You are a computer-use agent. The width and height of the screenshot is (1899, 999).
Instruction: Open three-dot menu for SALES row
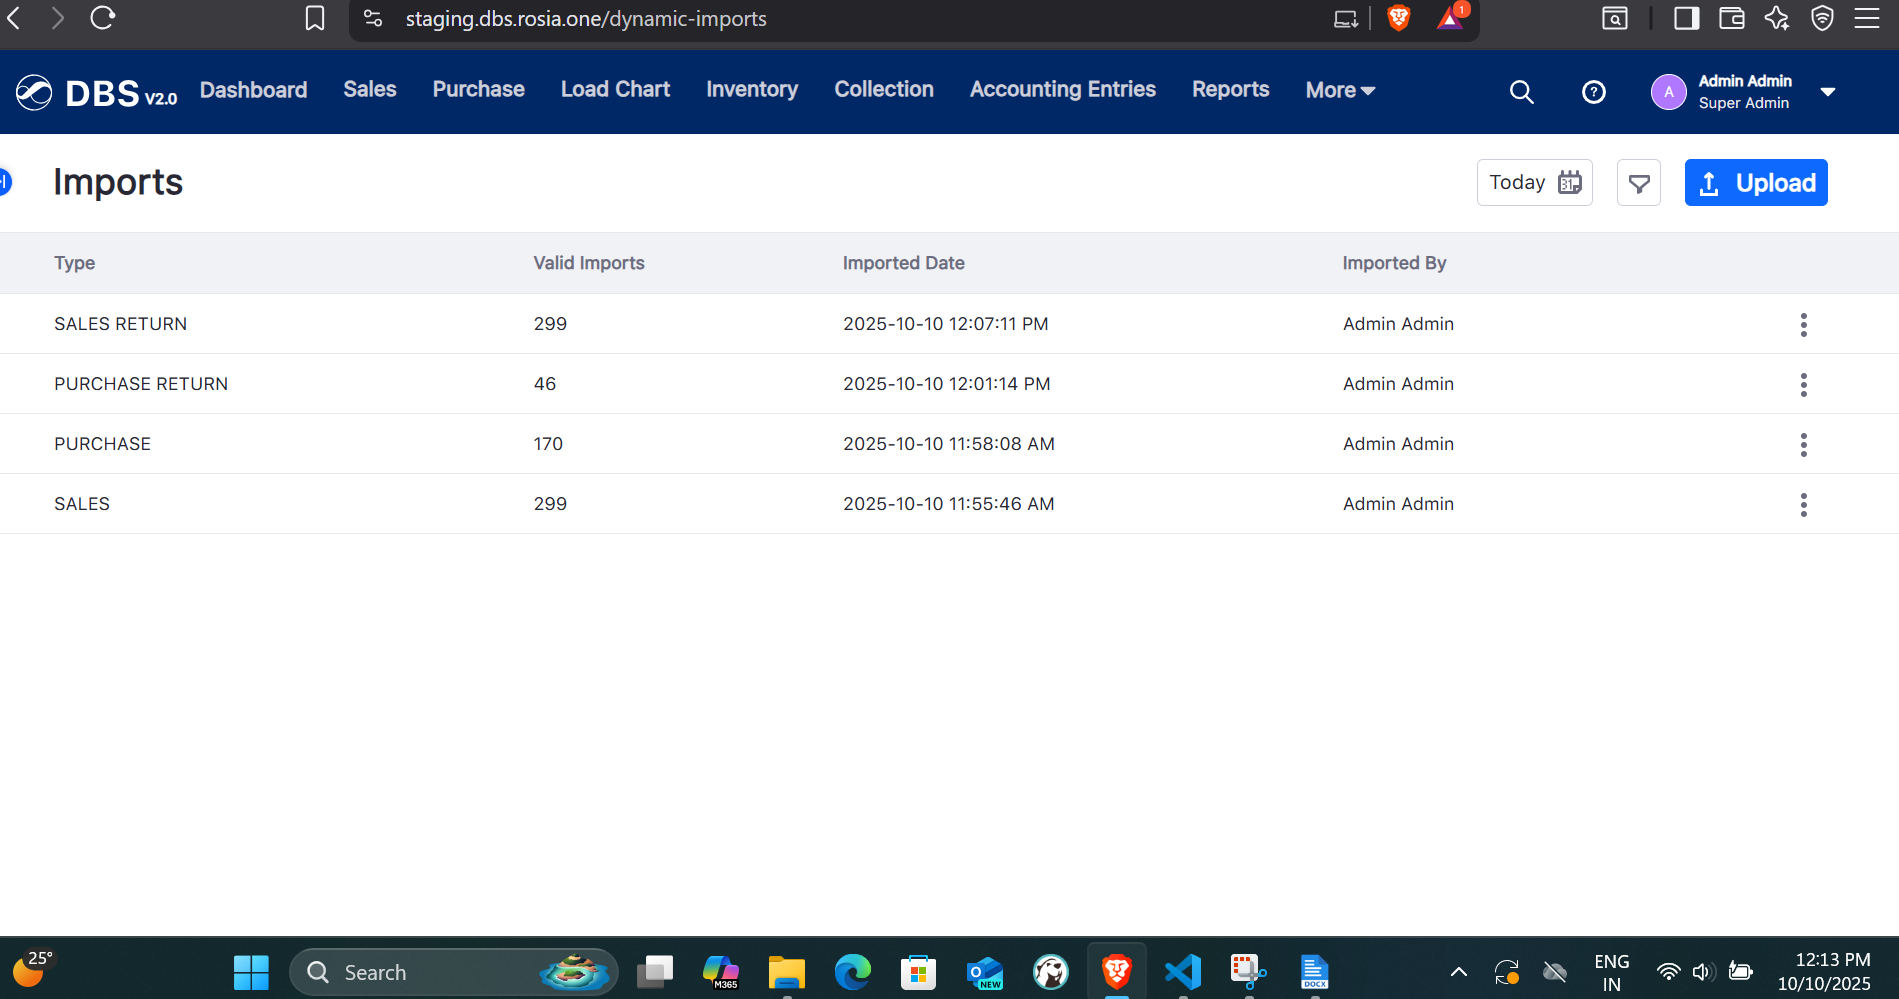[x=1803, y=504]
